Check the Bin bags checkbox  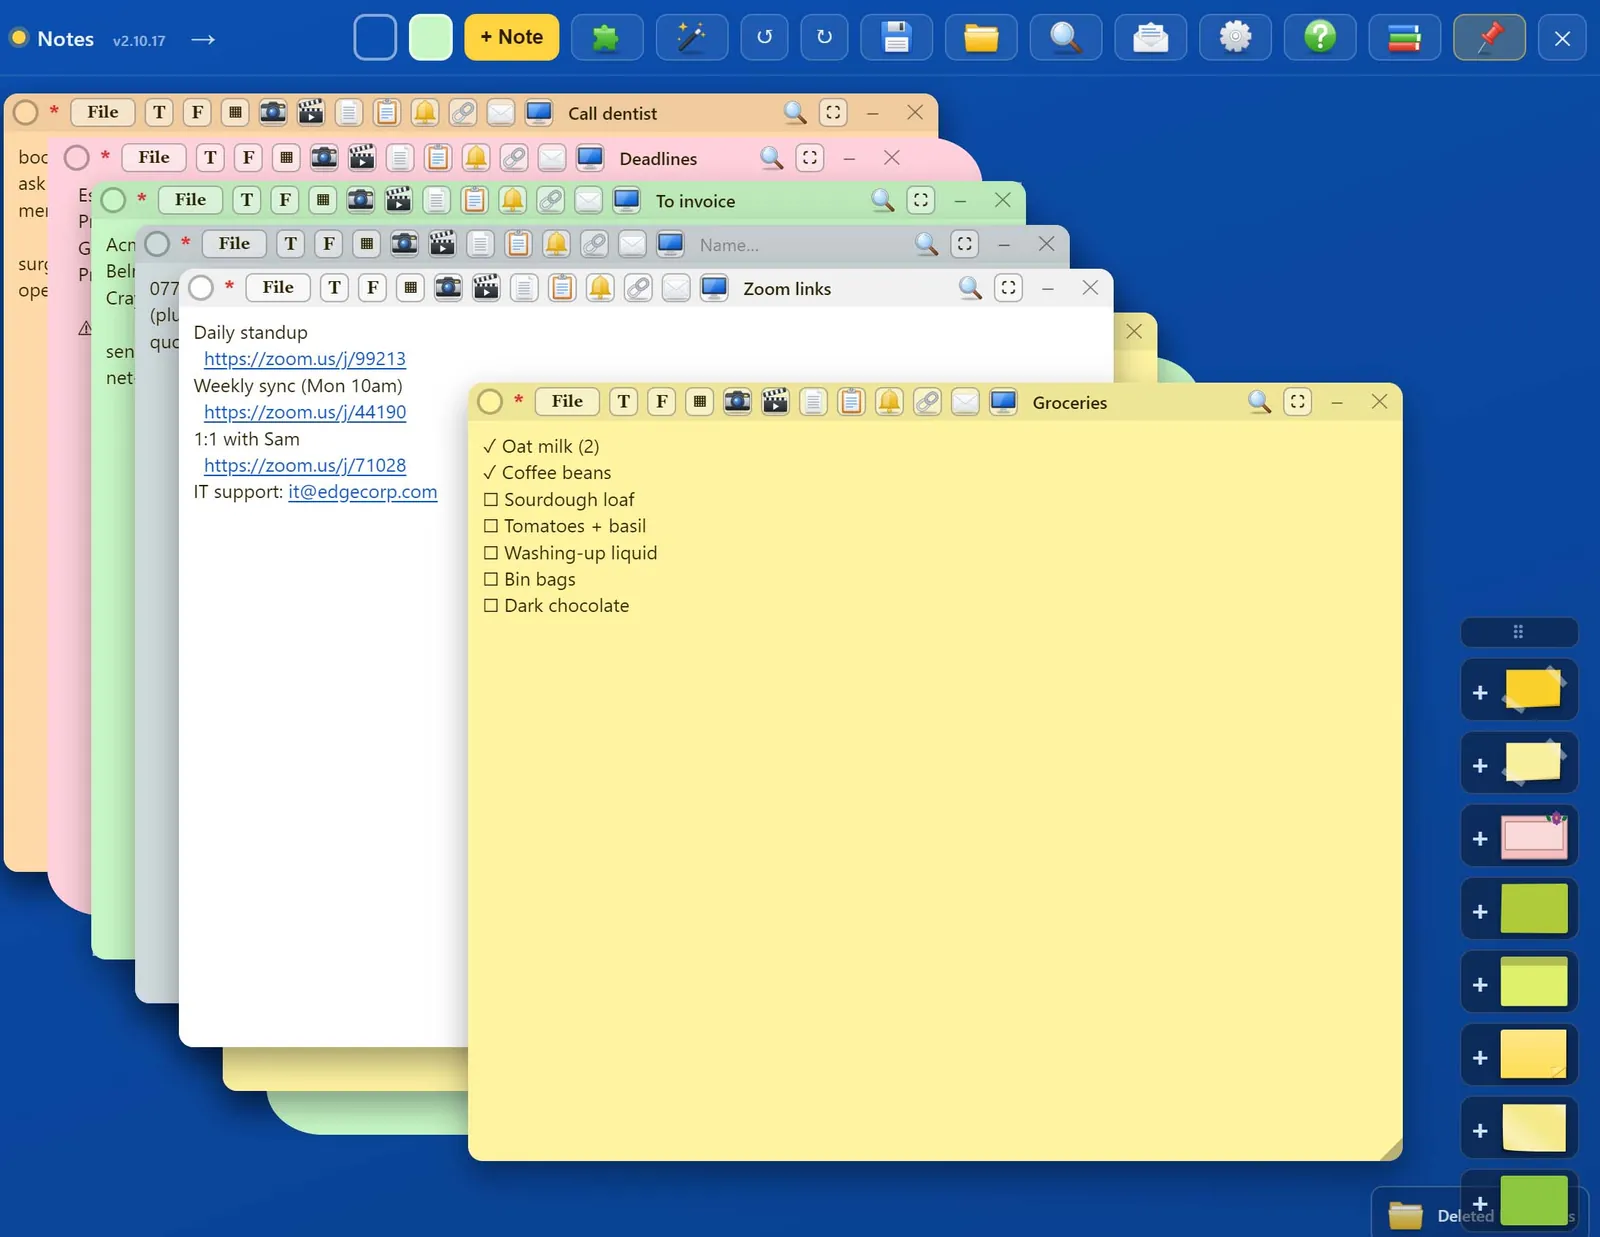[491, 579]
